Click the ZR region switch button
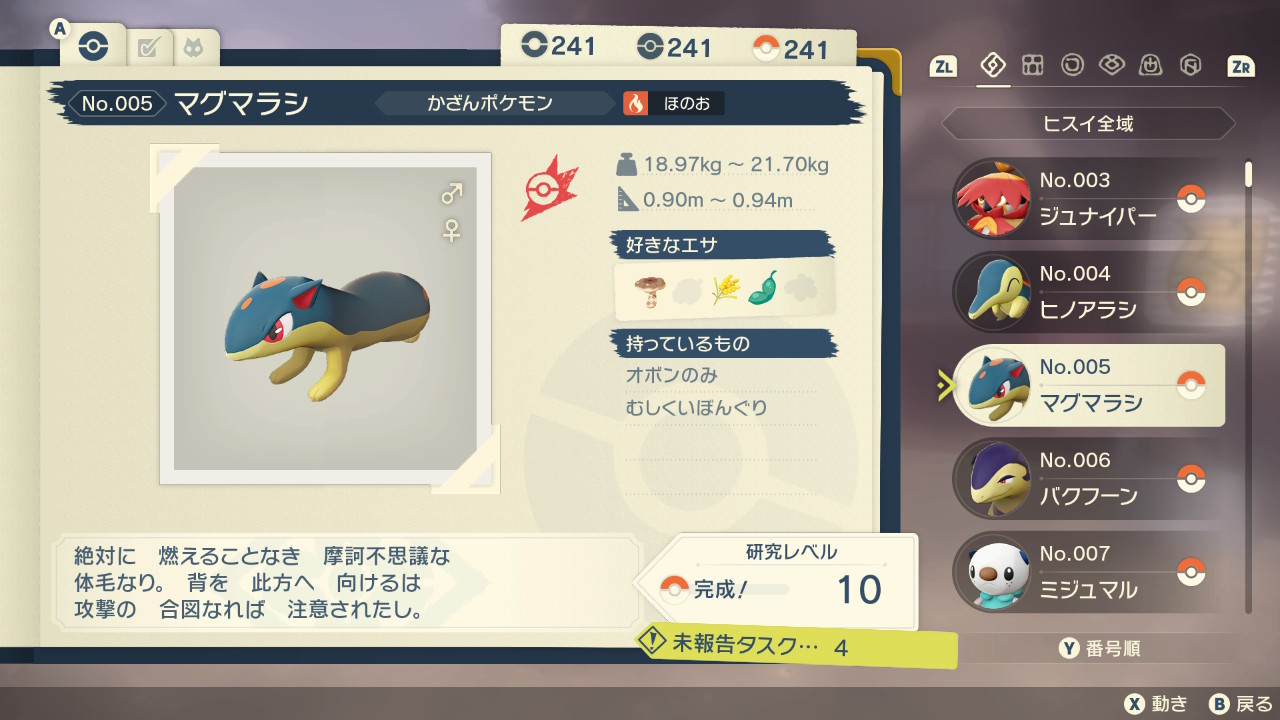 (1241, 66)
